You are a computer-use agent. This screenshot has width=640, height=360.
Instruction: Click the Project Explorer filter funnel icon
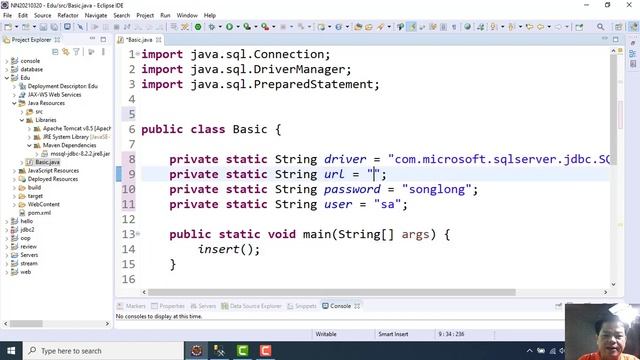pyautogui.click(x=76, y=52)
